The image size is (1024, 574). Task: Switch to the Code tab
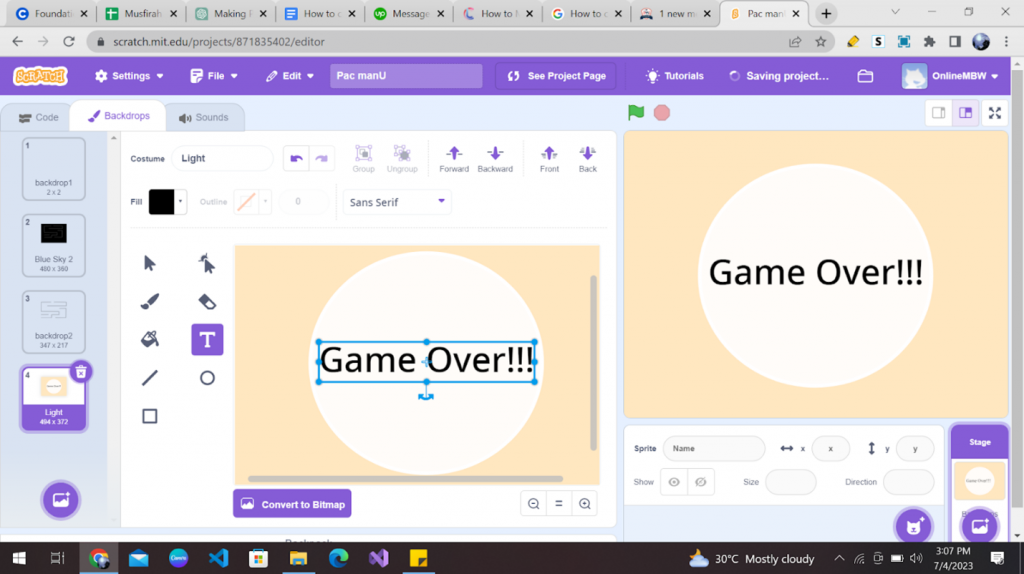click(x=39, y=118)
